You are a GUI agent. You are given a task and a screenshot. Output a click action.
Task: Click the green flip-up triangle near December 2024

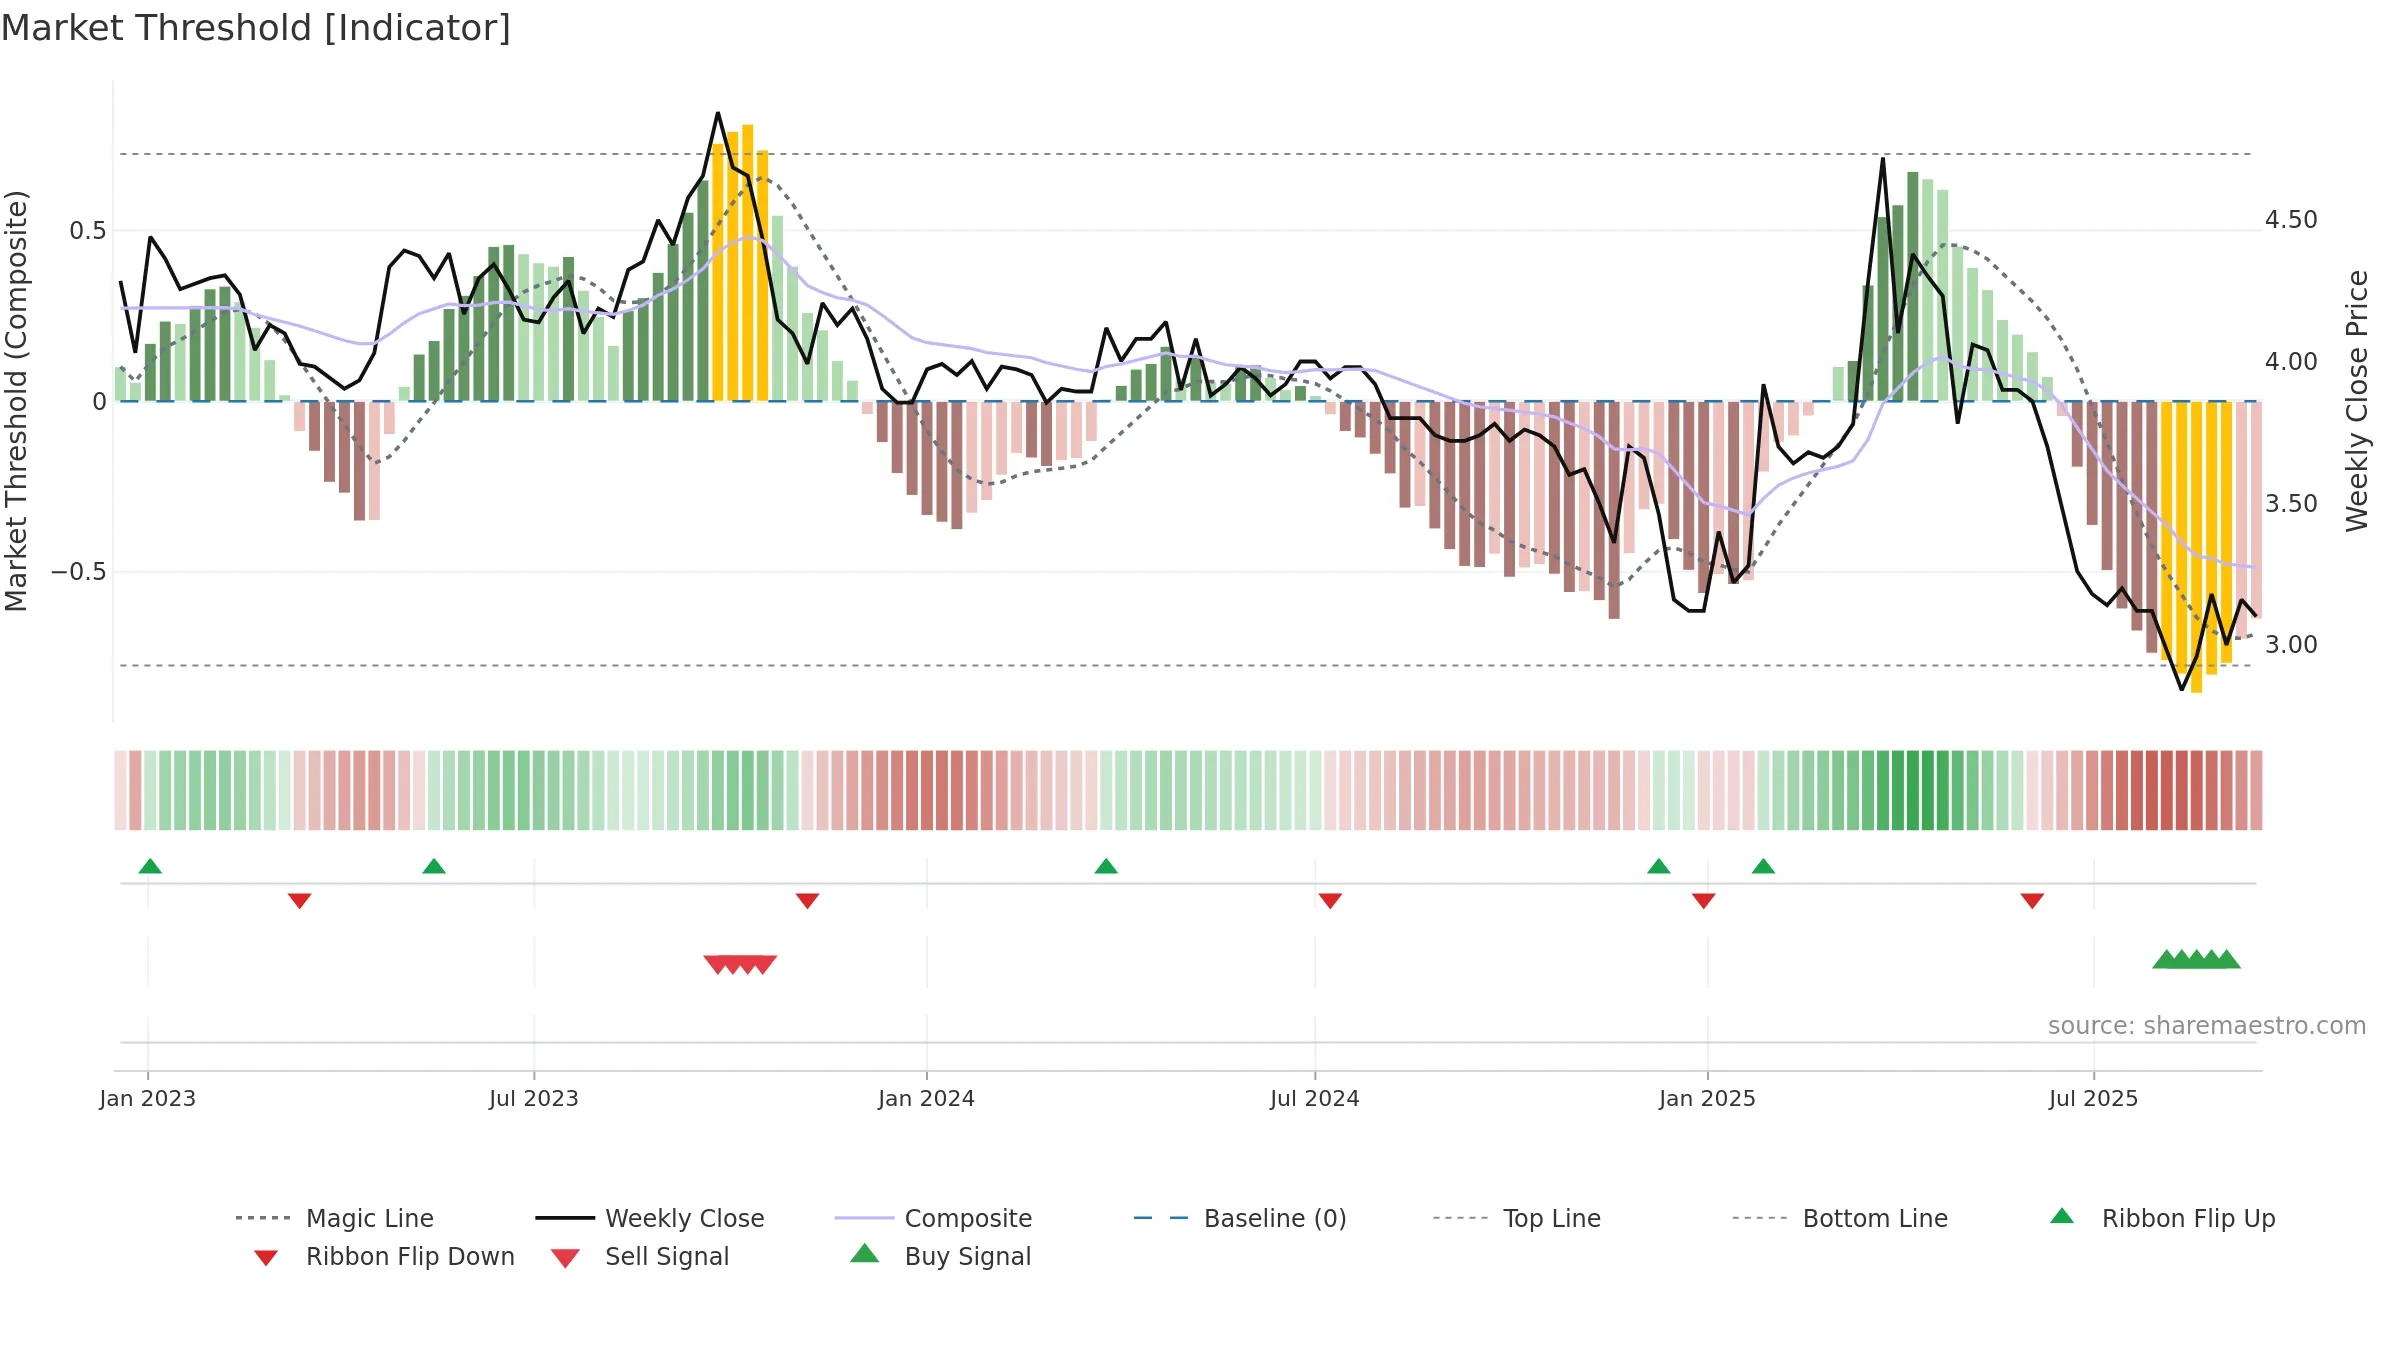pyautogui.click(x=1659, y=866)
